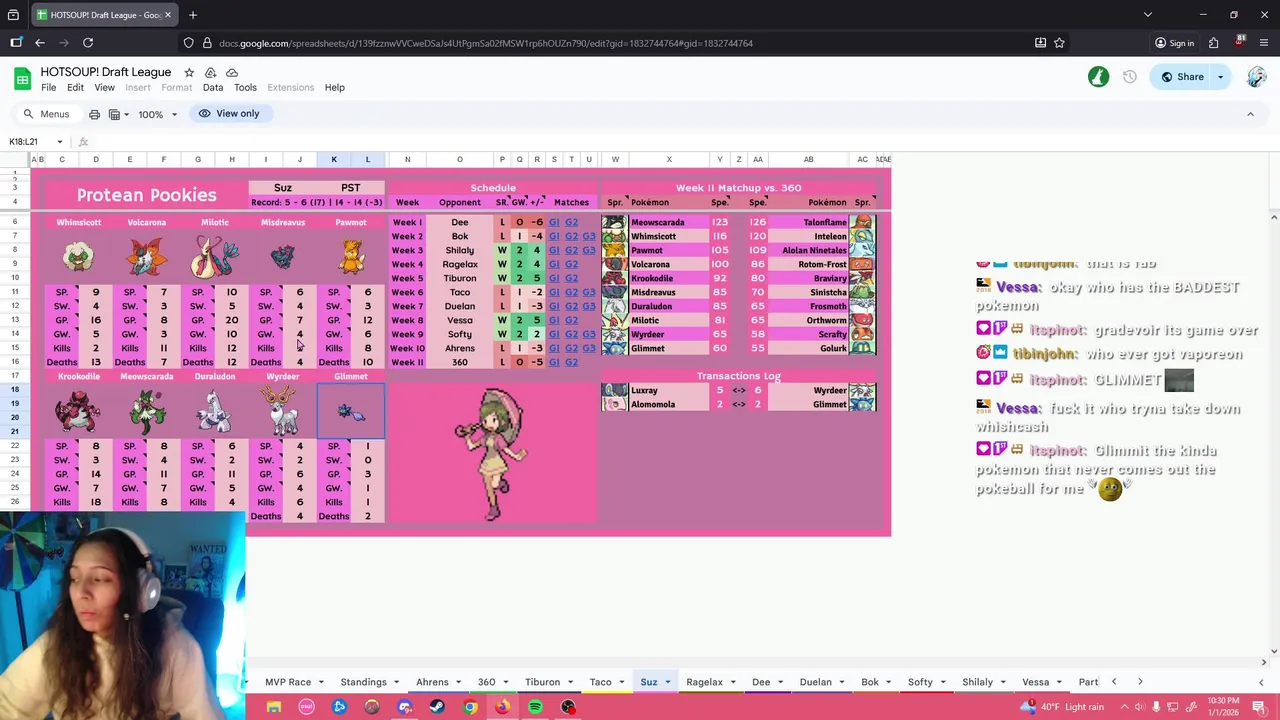Open Spotify from the taskbar
This screenshot has width=1280, height=720.
[x=535, y=707]
